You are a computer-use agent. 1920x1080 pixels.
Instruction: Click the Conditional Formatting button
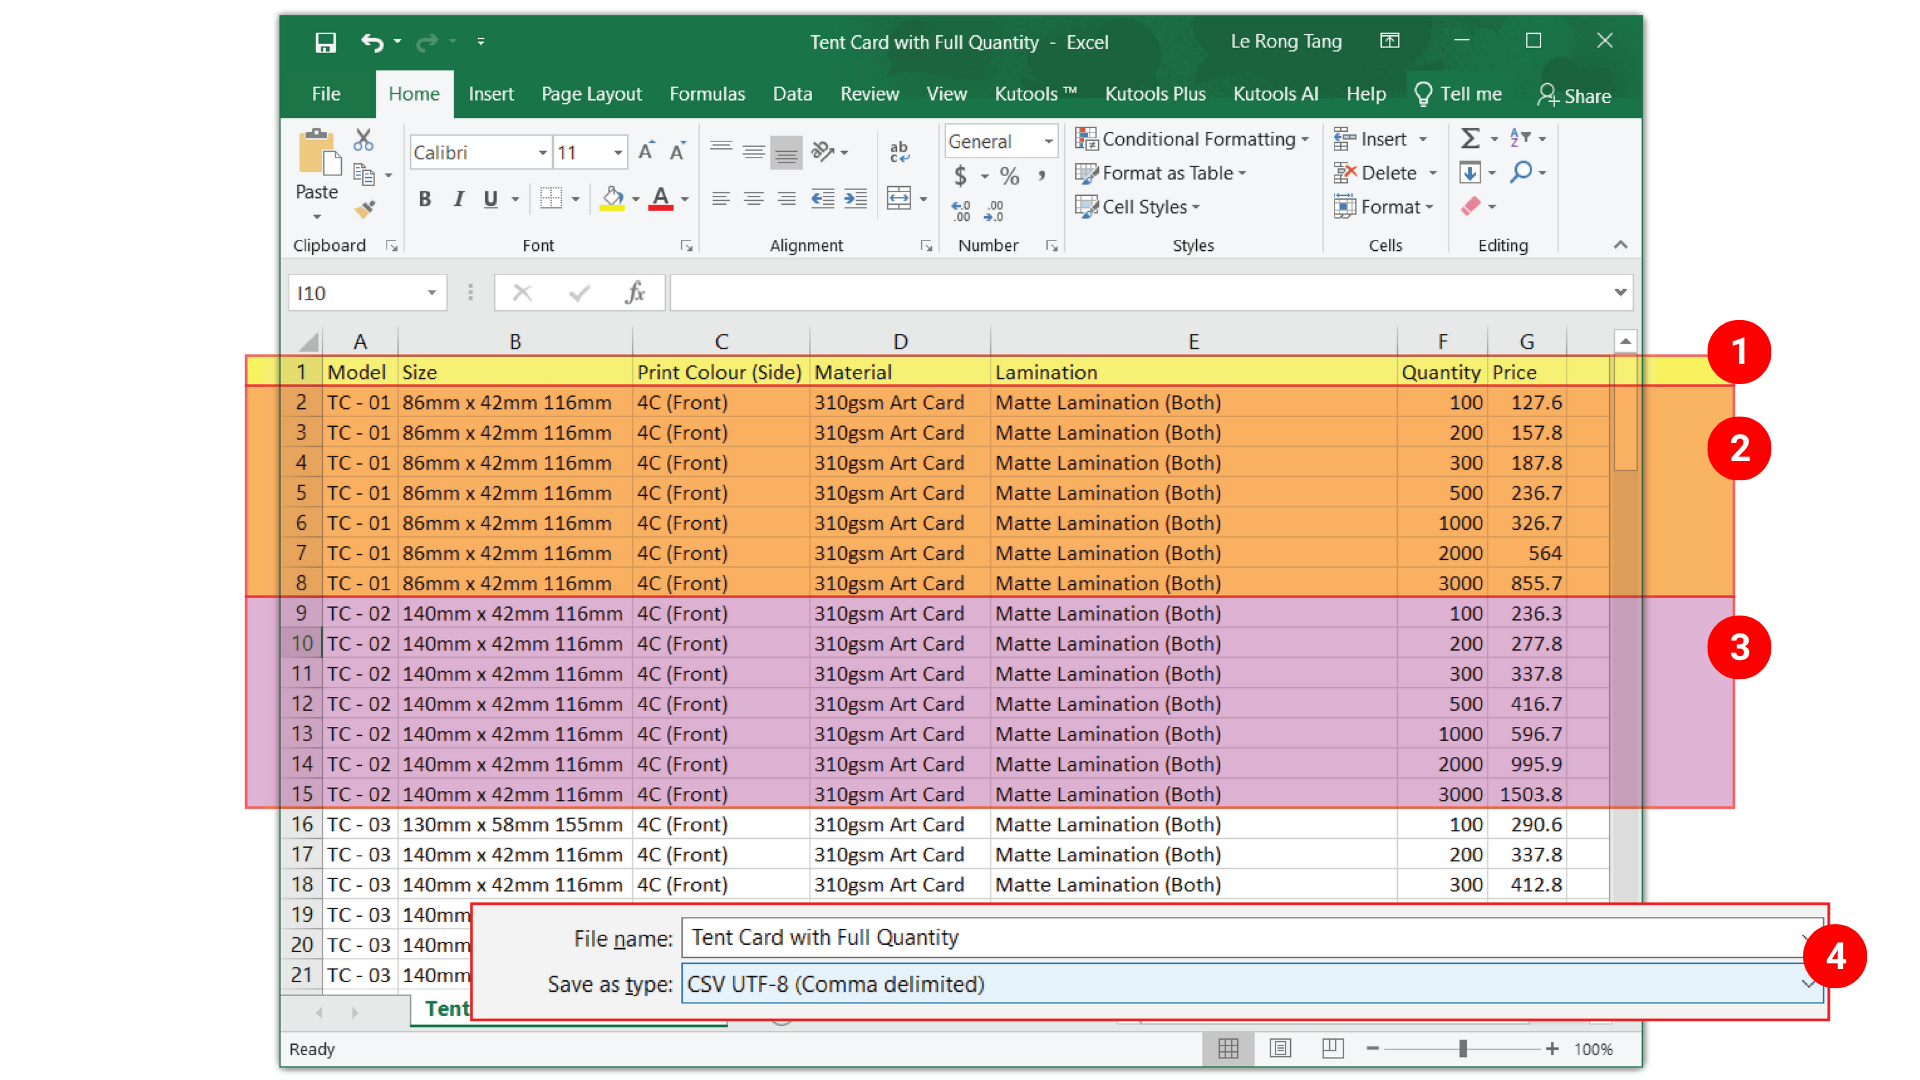(1190, 139)
